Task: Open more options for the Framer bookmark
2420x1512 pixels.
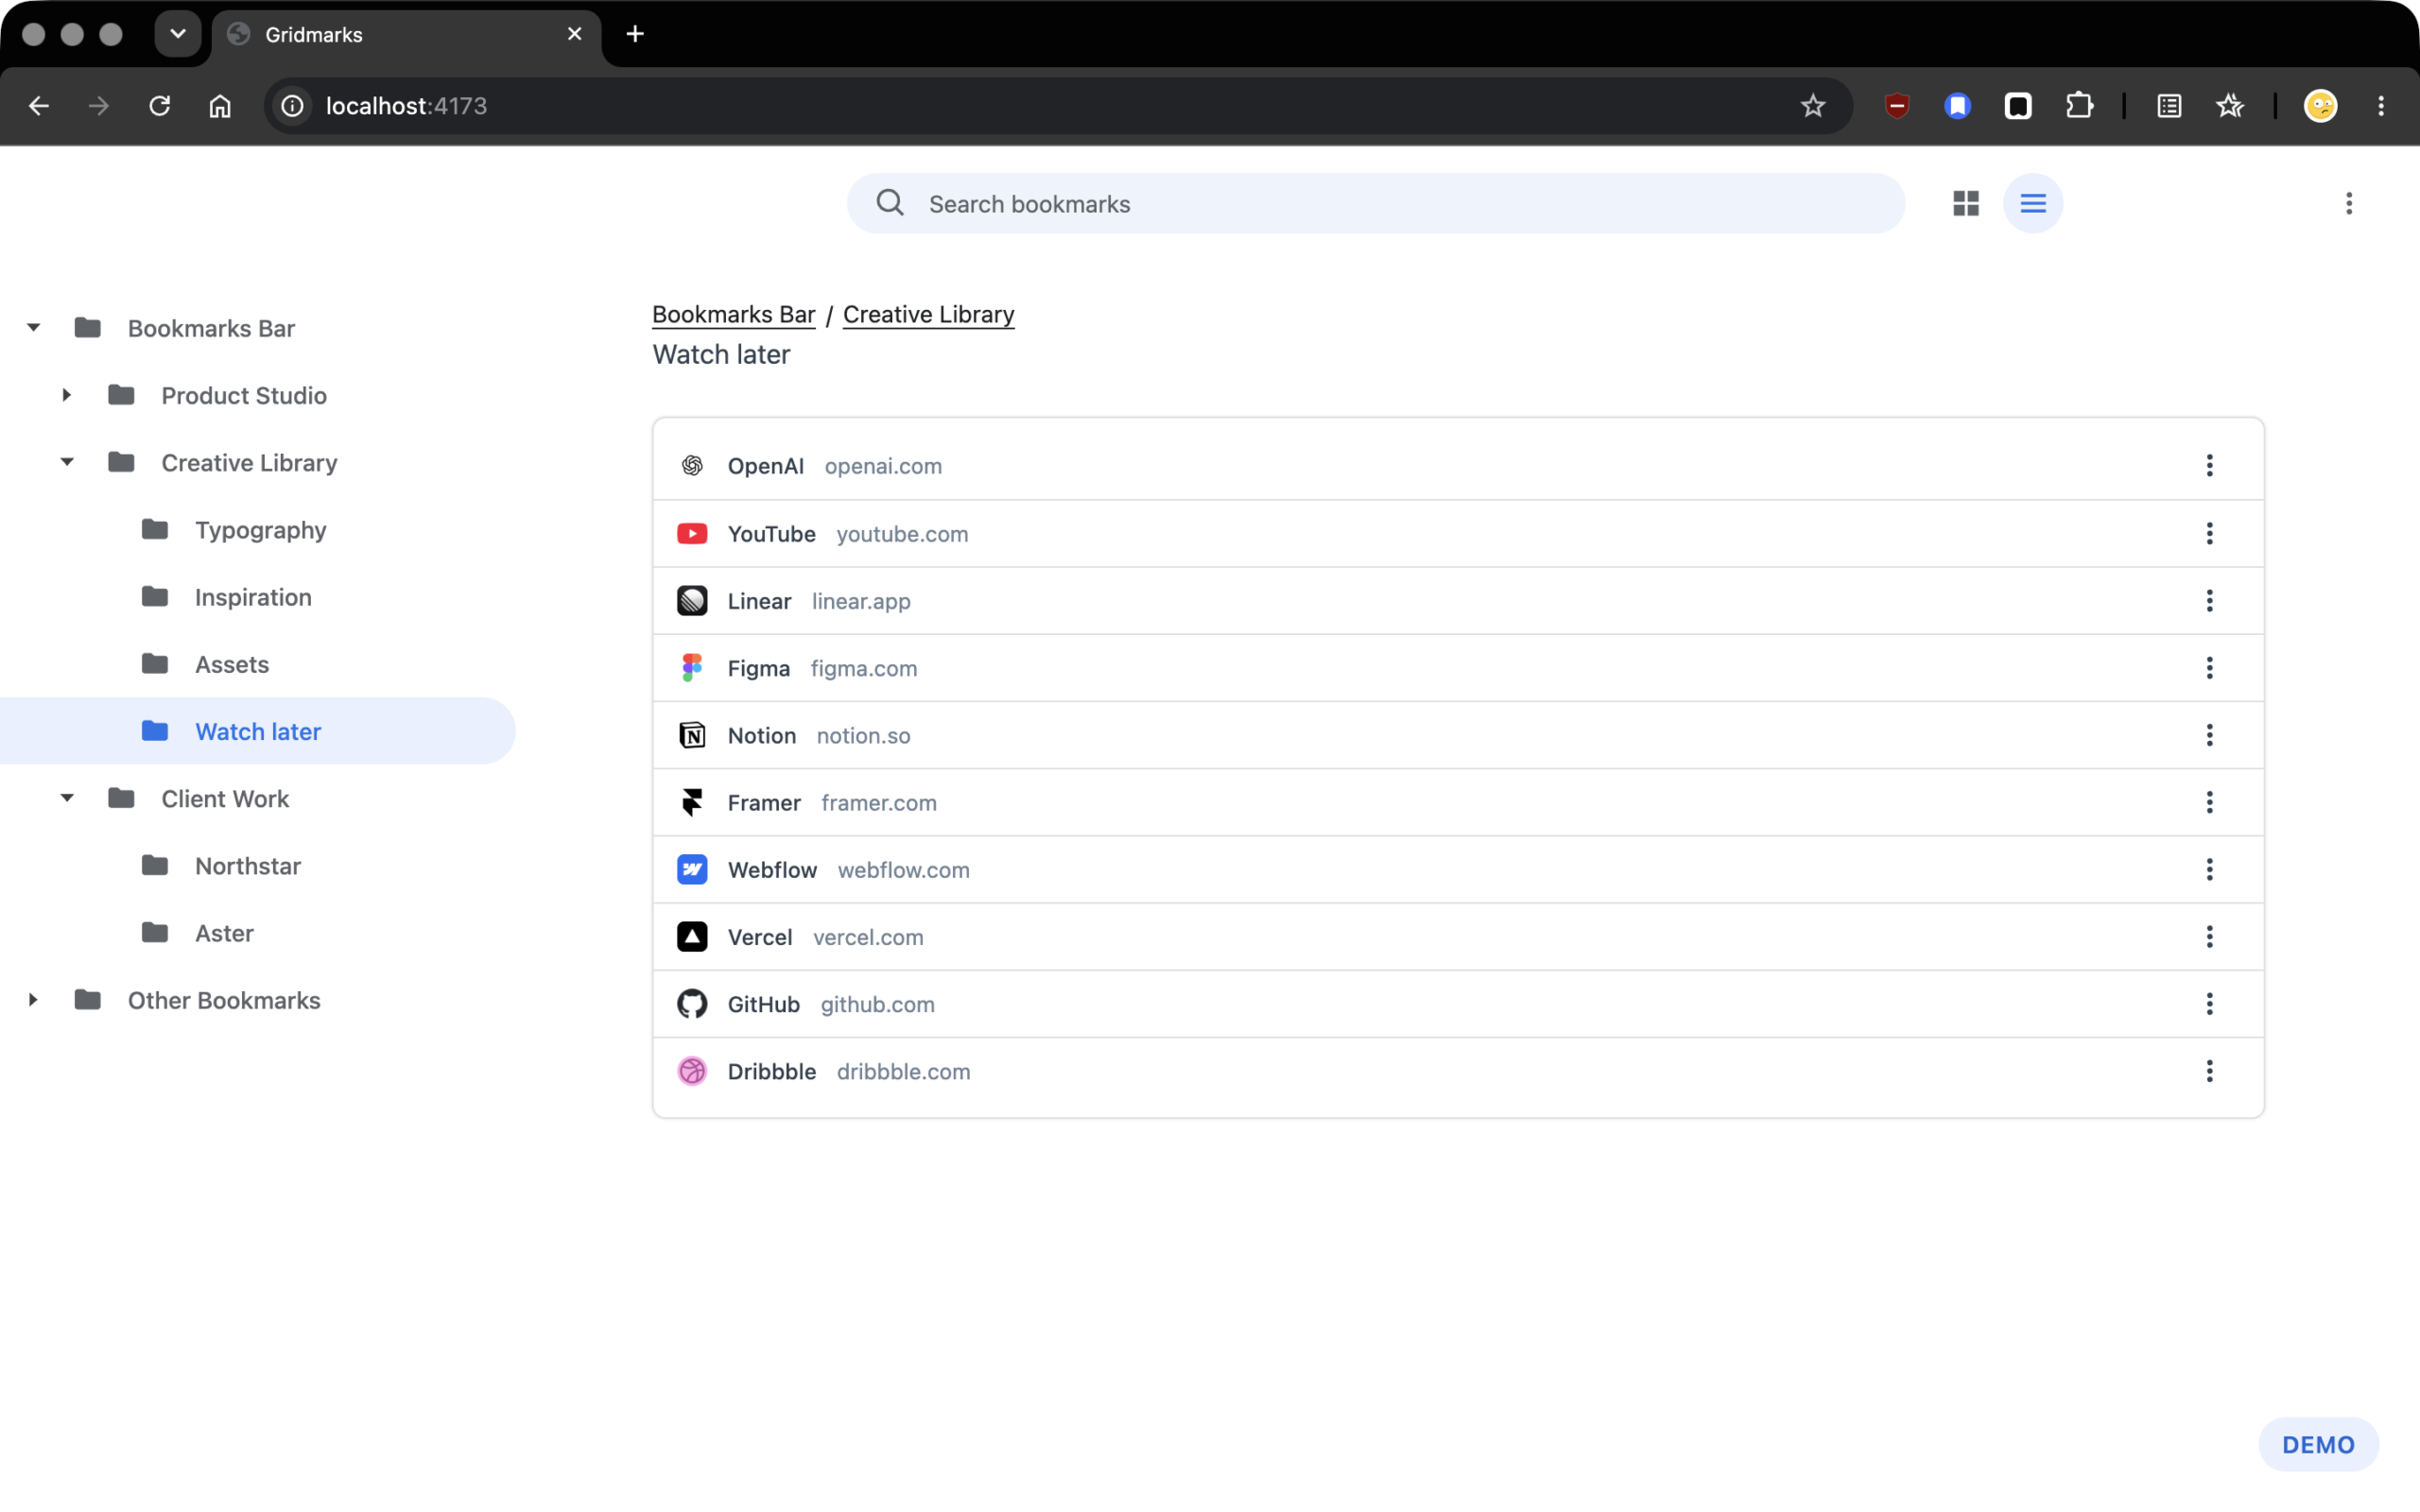Action: [2209, 802]
